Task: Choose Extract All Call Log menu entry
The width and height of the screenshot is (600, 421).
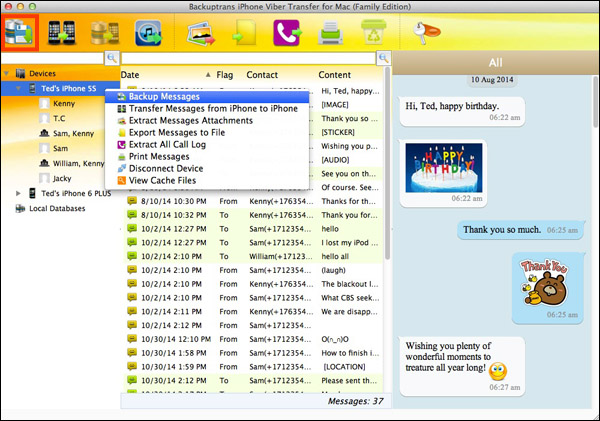Action: [207, 145]
